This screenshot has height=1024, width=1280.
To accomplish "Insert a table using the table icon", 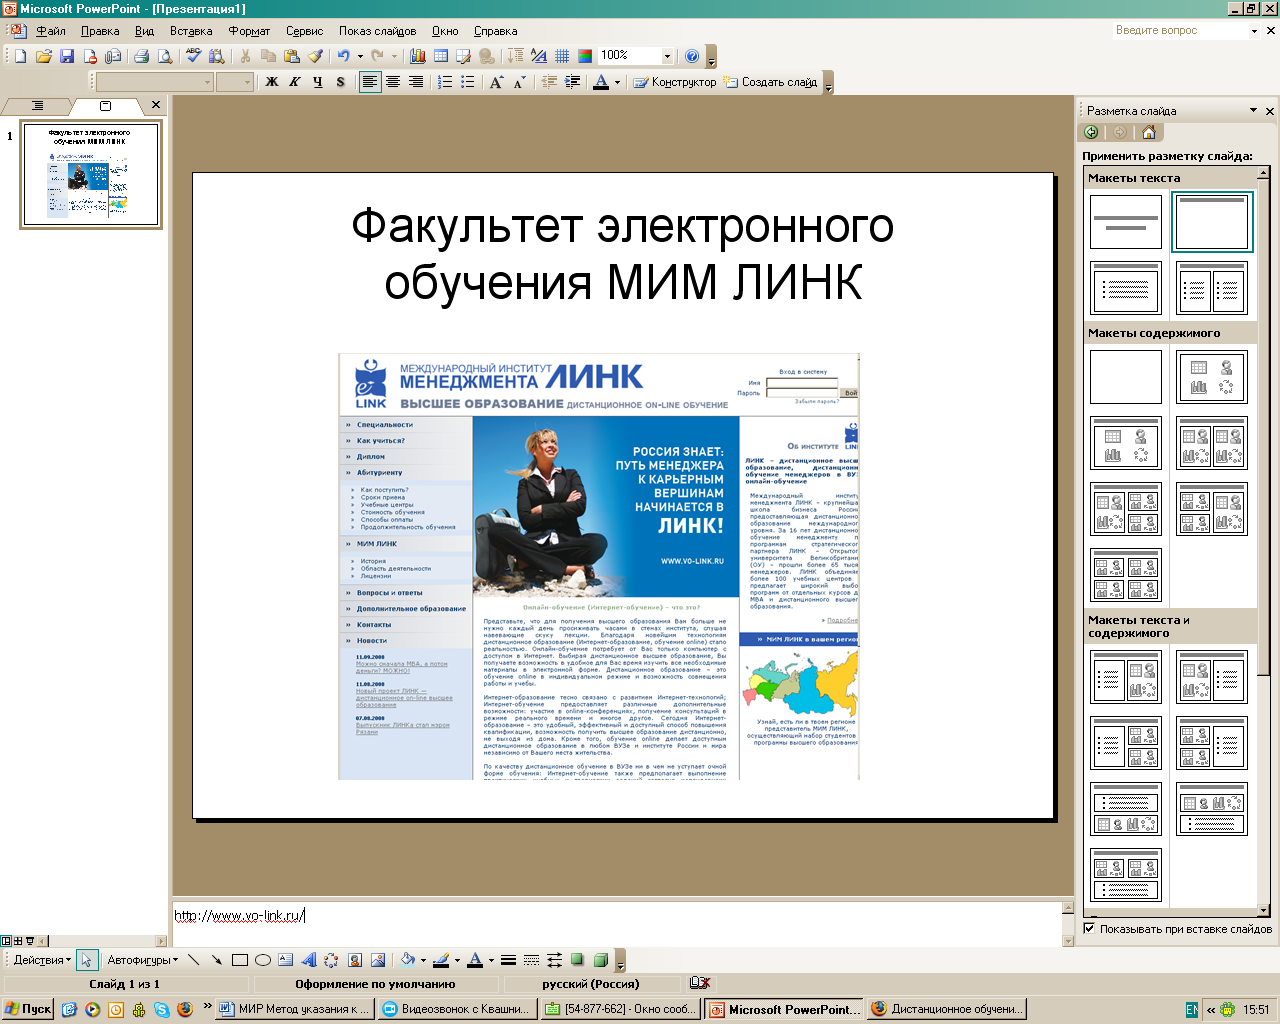I will pyautogui.click(x=441, y=56).
